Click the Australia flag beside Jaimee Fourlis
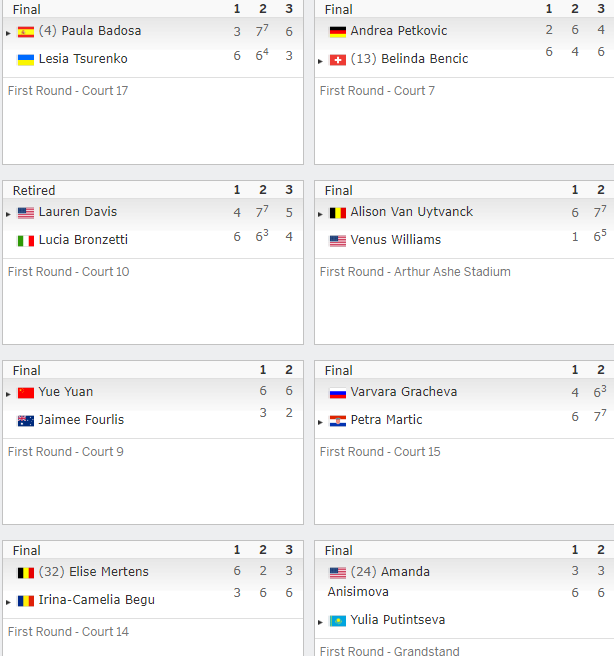Screen dimensions: 614x656 (x=26, y=421)
